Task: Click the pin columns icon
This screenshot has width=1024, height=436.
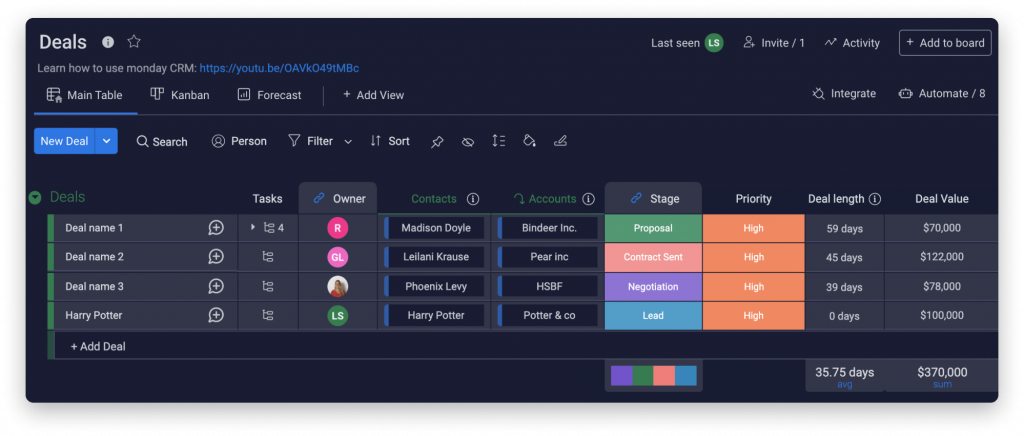Action: [437, 142]
